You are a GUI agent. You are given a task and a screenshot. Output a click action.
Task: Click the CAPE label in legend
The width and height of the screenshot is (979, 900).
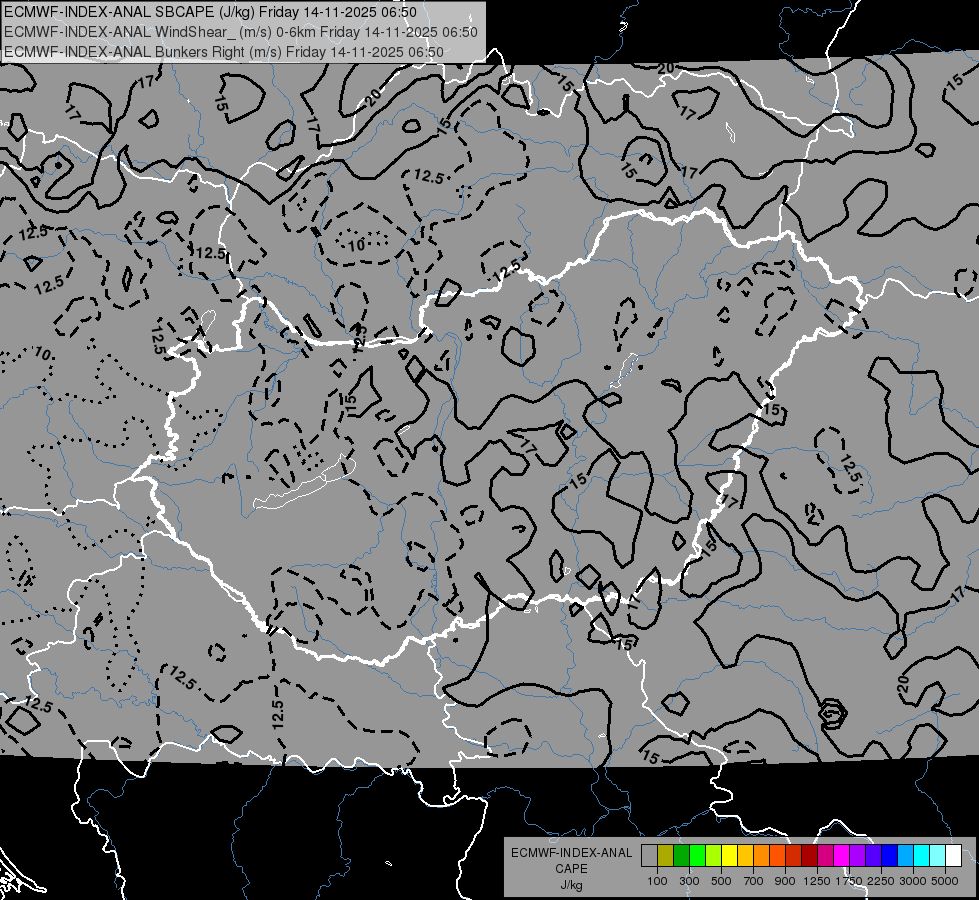coord(571,869)
